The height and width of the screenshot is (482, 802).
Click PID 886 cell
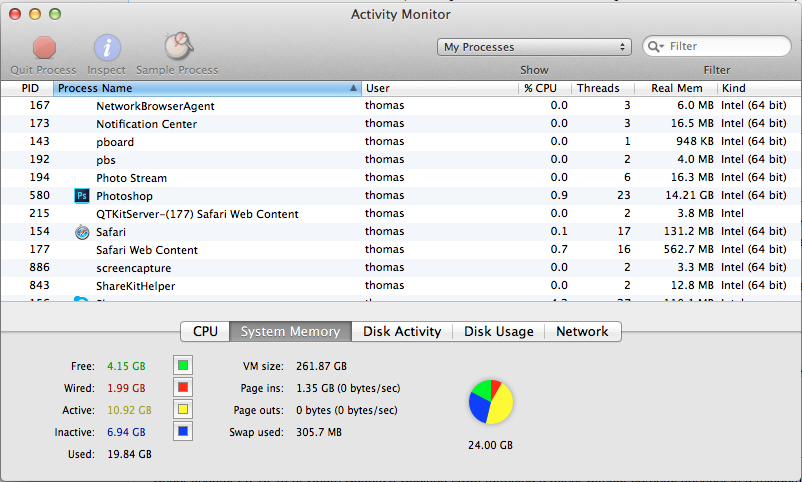[39, 267]
